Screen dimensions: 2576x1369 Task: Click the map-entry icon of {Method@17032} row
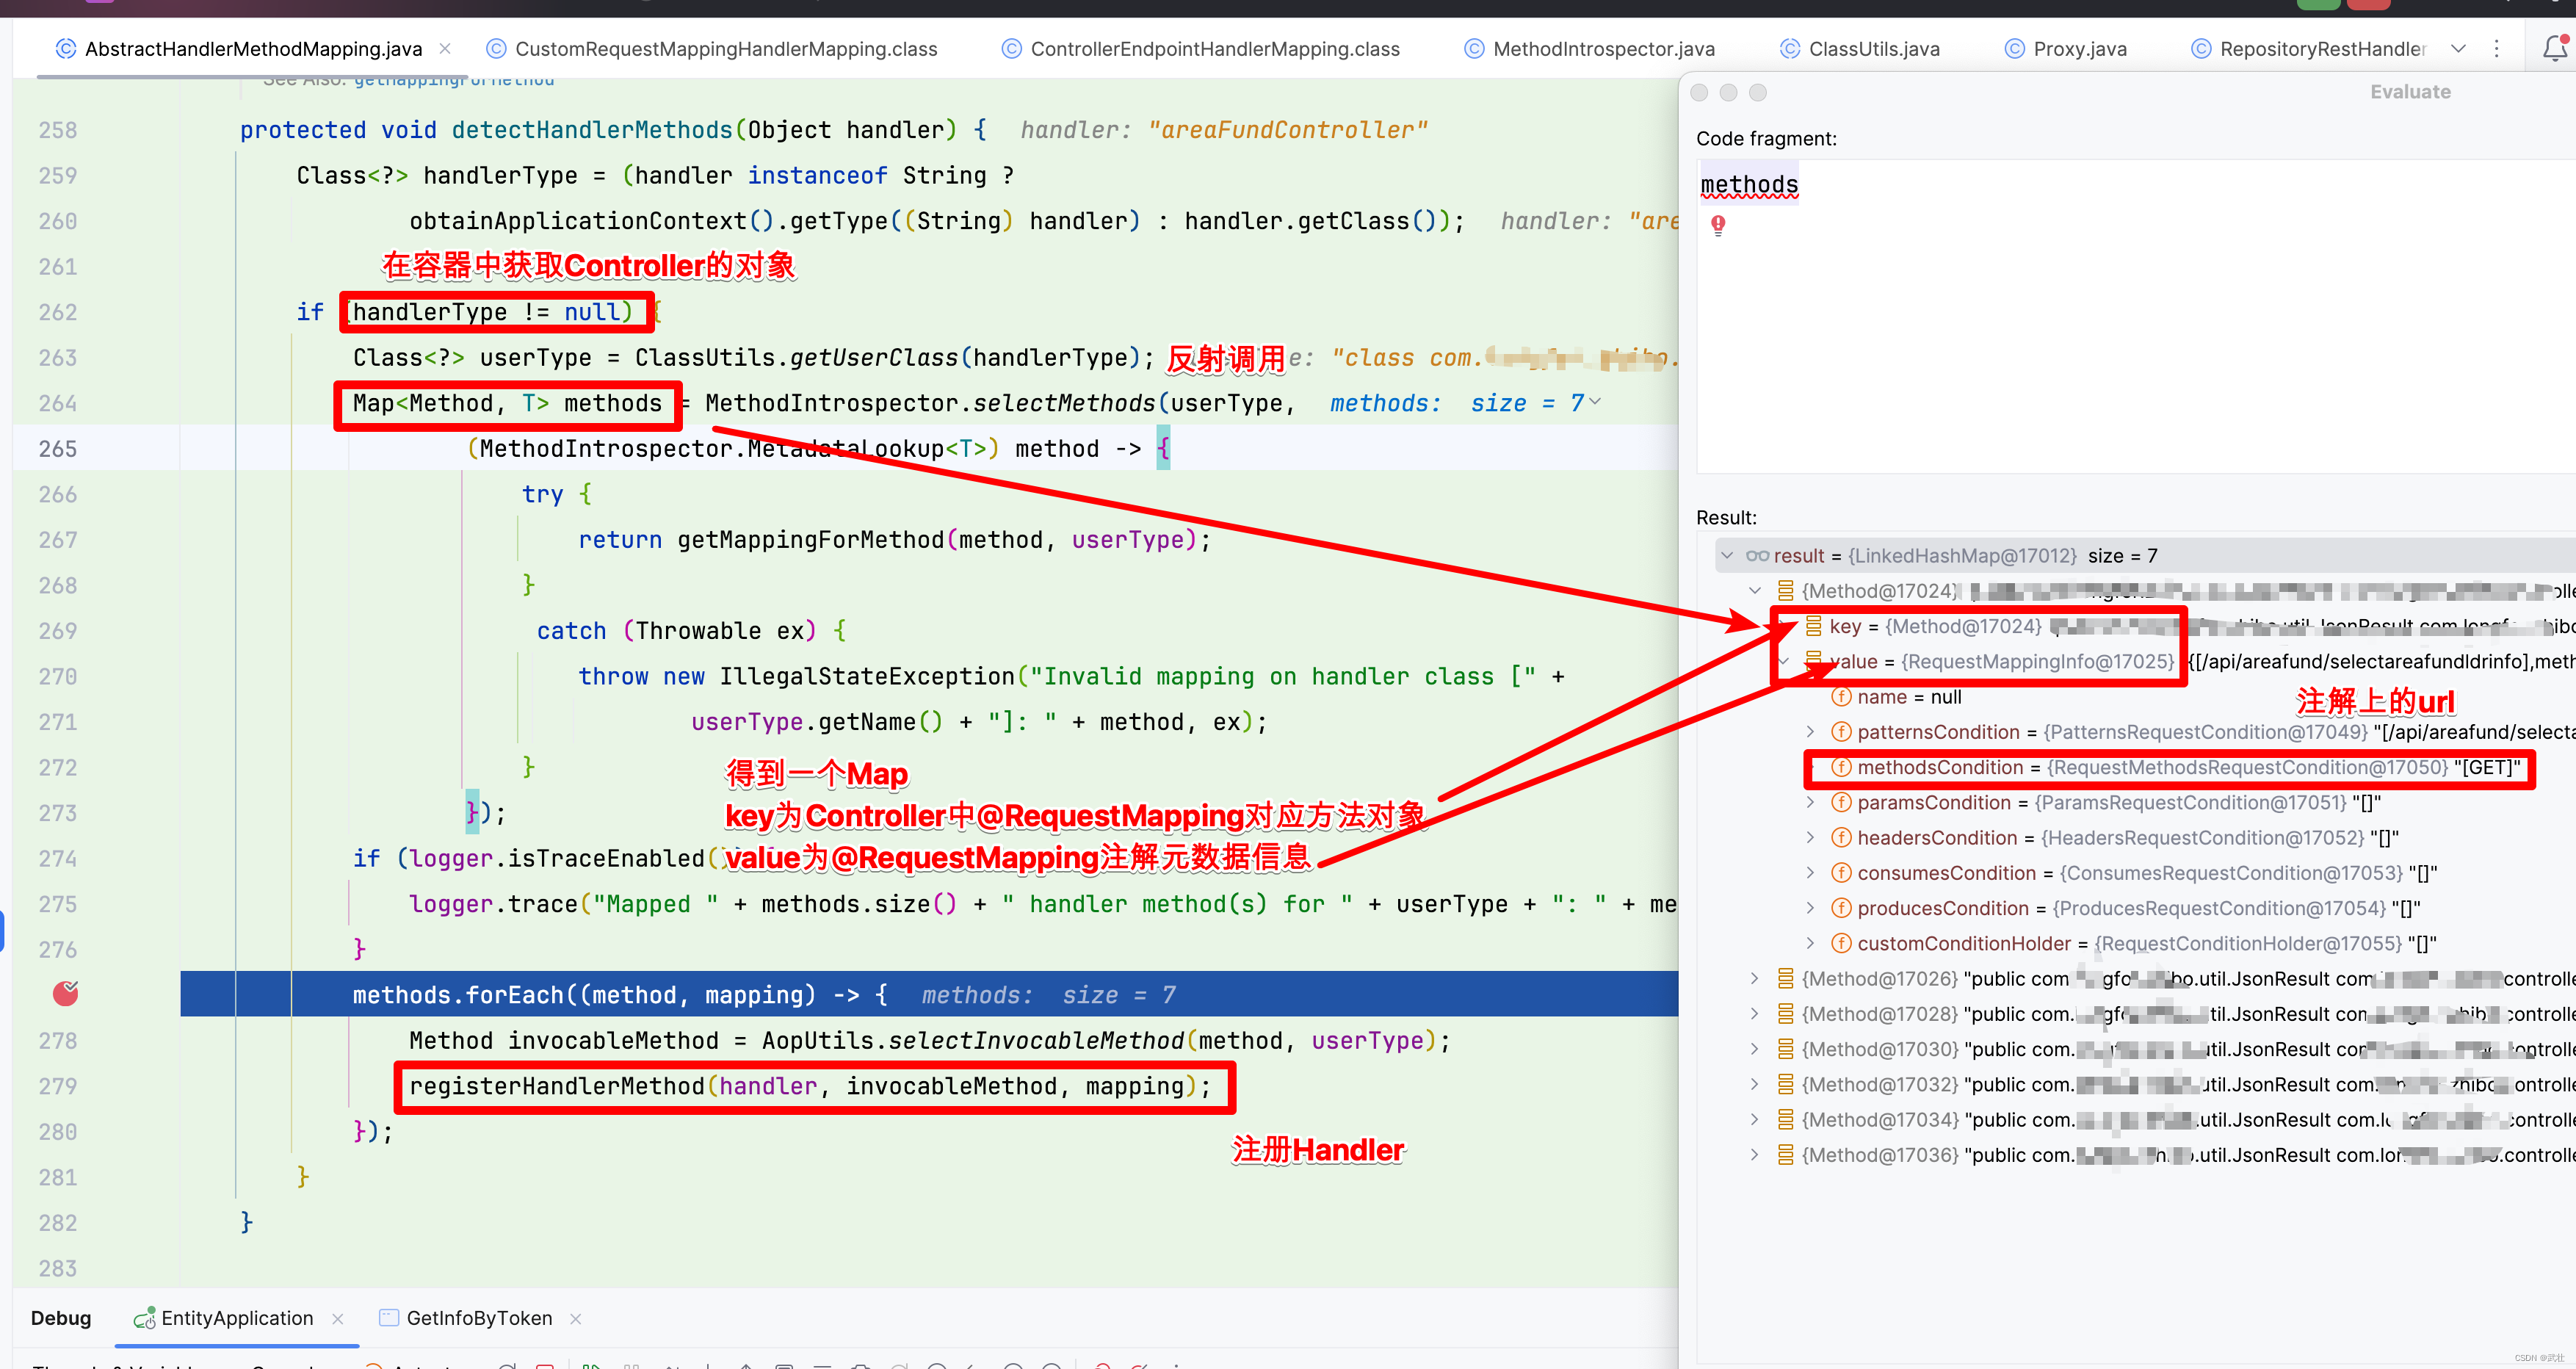(x=1785, y=1084)
